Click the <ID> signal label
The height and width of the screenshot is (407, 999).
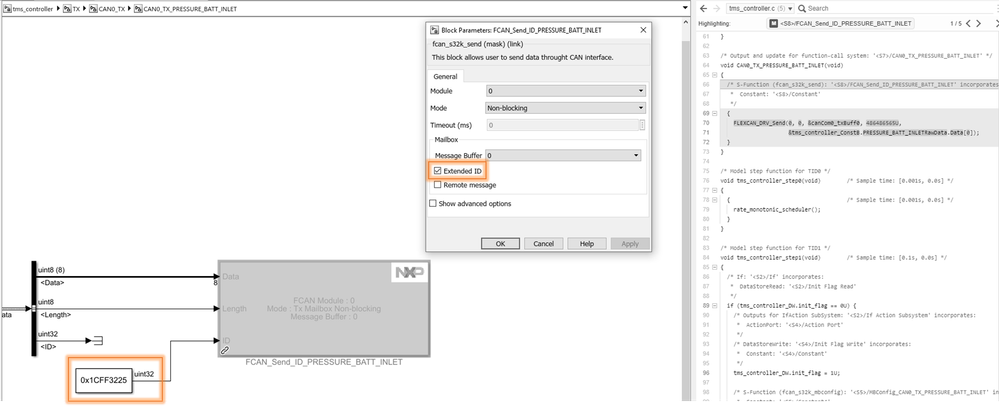48,347
